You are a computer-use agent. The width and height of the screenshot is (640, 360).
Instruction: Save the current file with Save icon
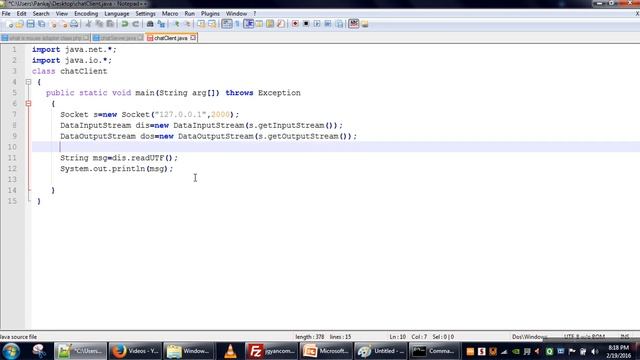pyautogui.click(x=31, y=24)
